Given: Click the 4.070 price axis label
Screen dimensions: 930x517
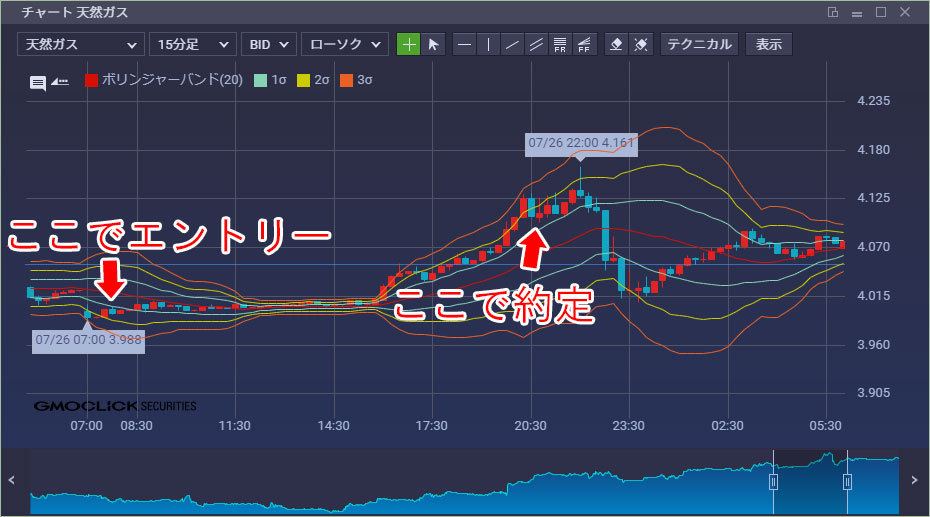Looking at the screenshot, I should click(x=873, y=247).
